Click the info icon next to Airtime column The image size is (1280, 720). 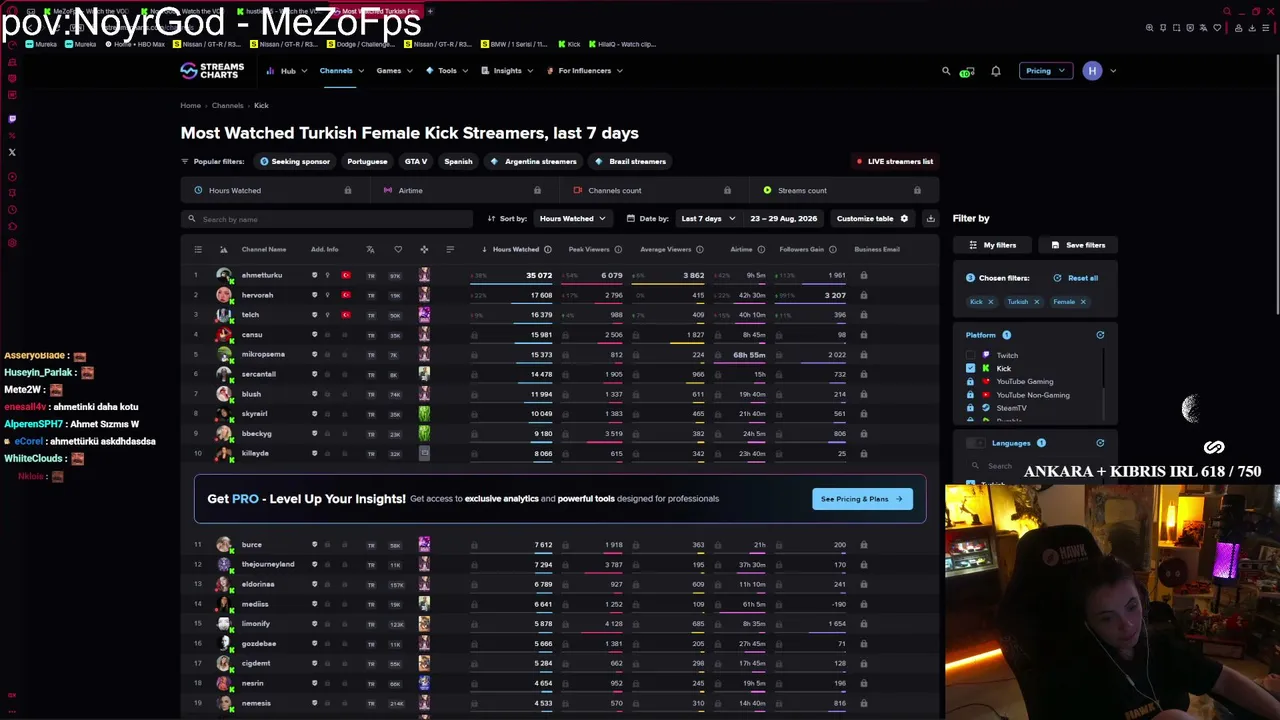tap(761, 249)
